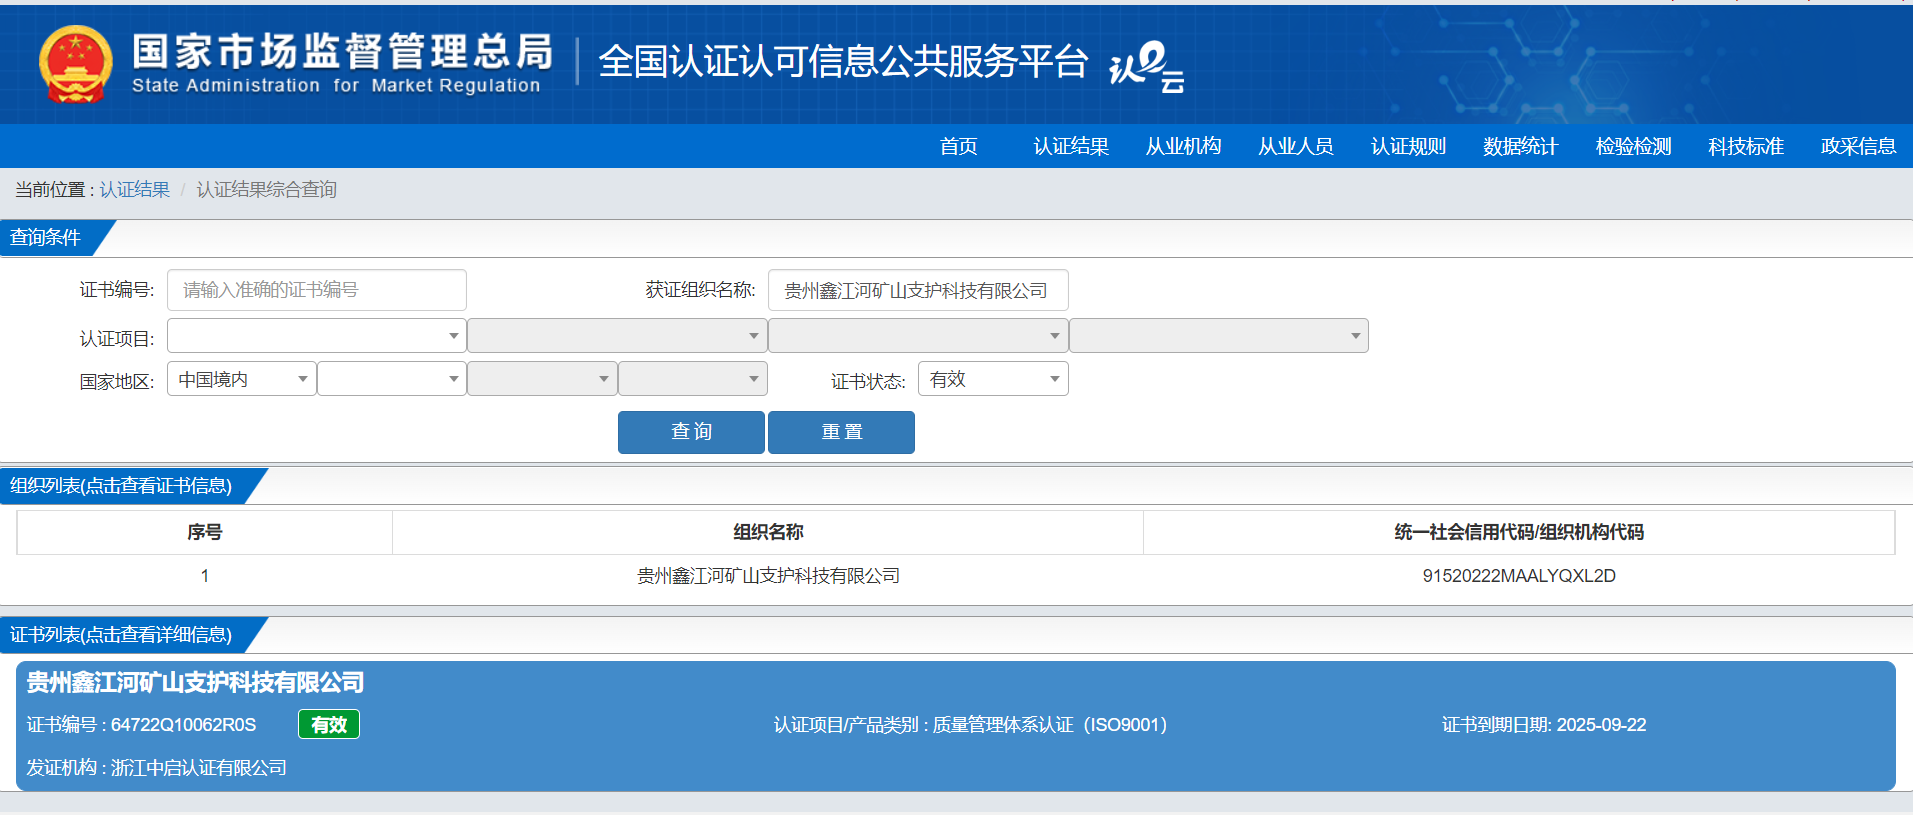This screenshot has height=815, width=1913.
Task: Expand the first 认证项目 dropdown
Action: coord(317,336)
